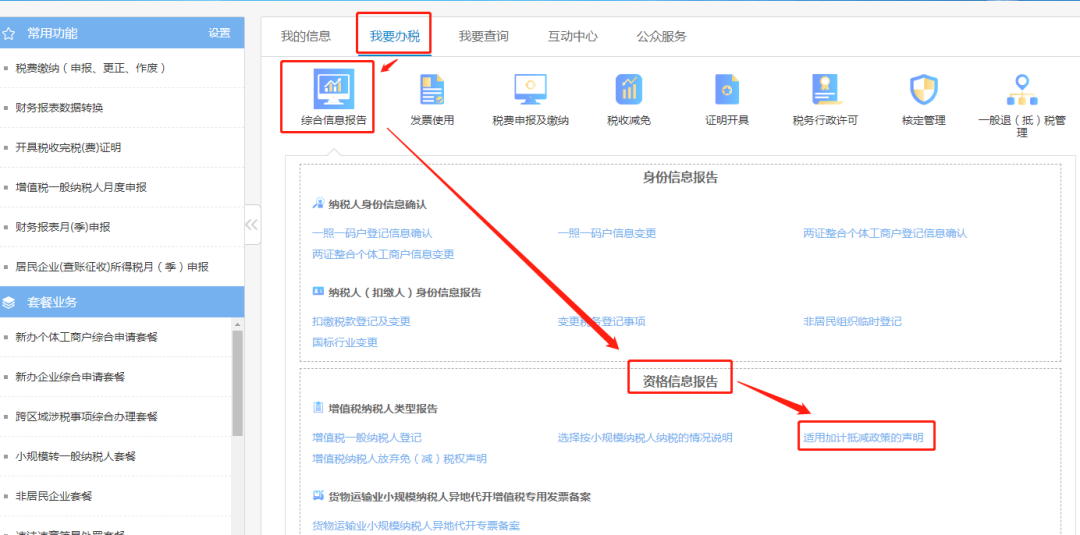
Task: Switch to 互动中心 tab
Action: (x=573, y=36)
